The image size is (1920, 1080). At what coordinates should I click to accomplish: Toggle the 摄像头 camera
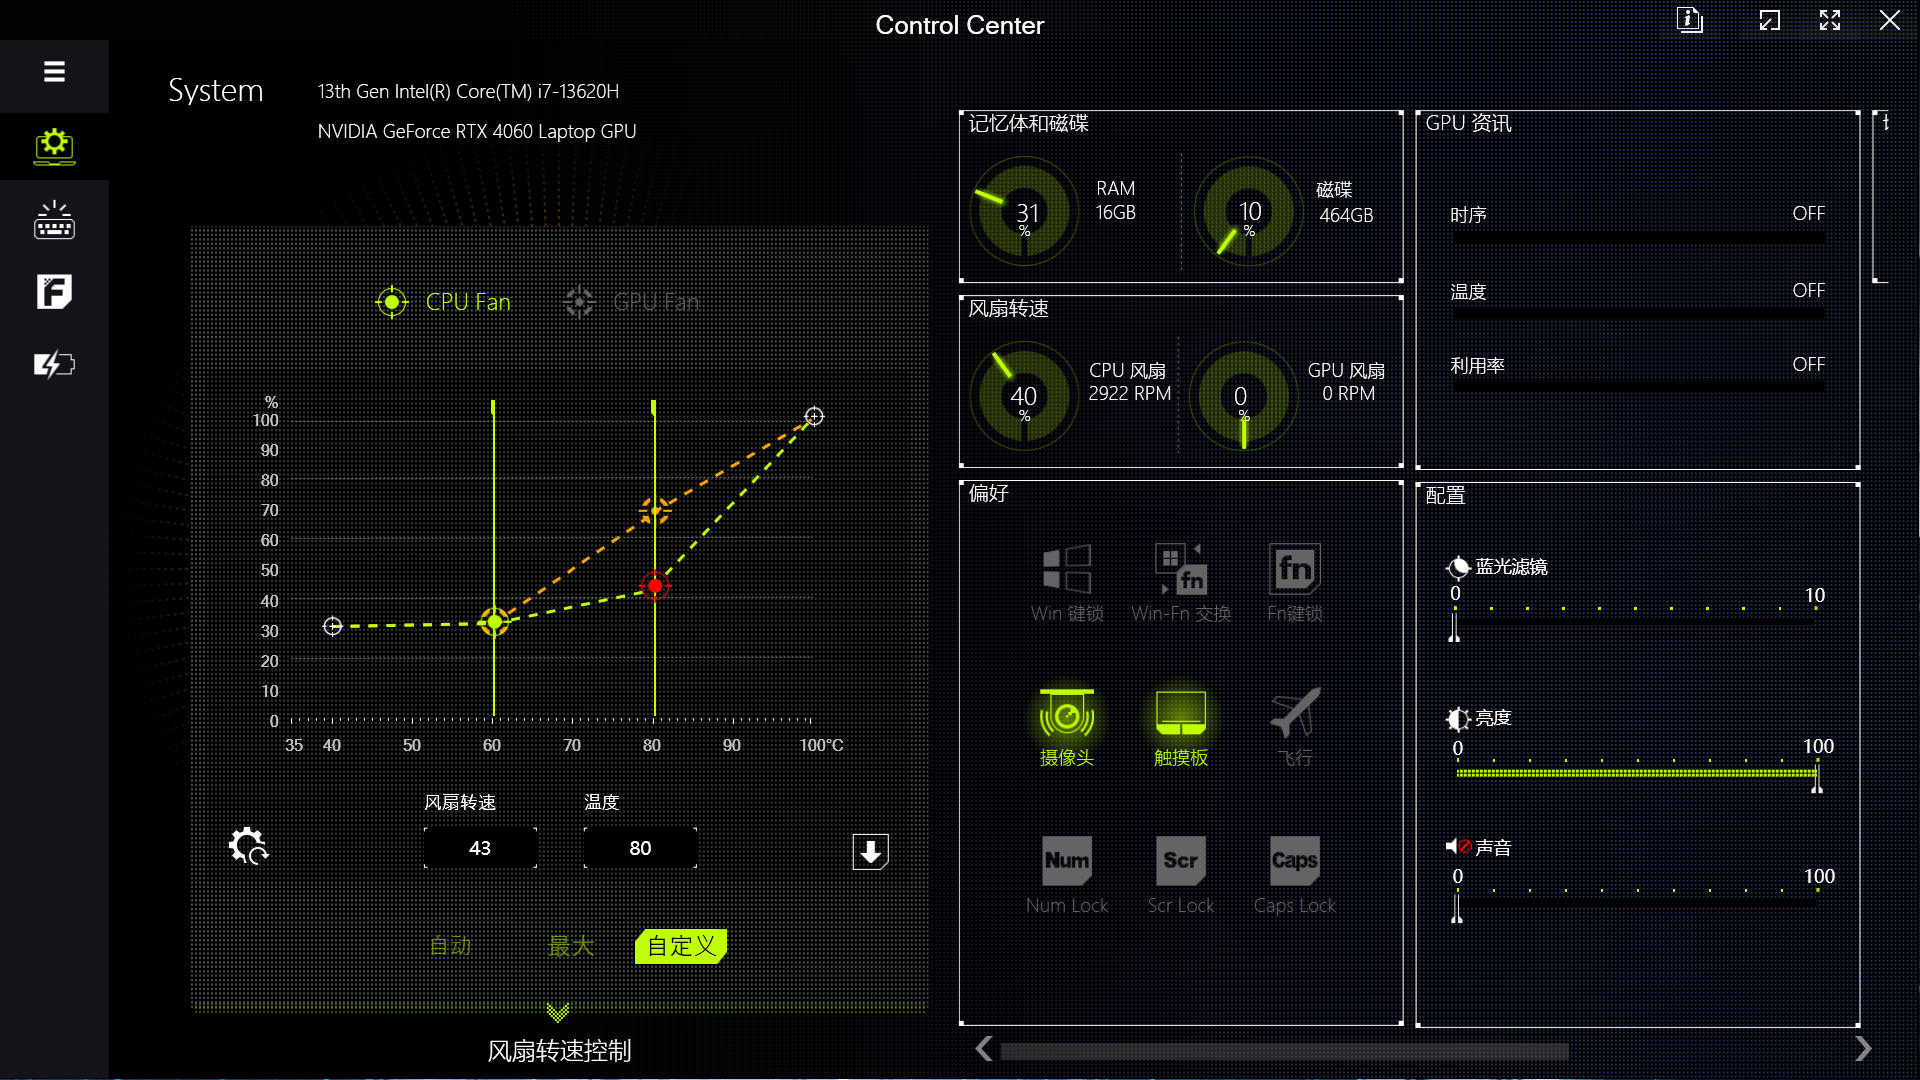pos(1067,728)
